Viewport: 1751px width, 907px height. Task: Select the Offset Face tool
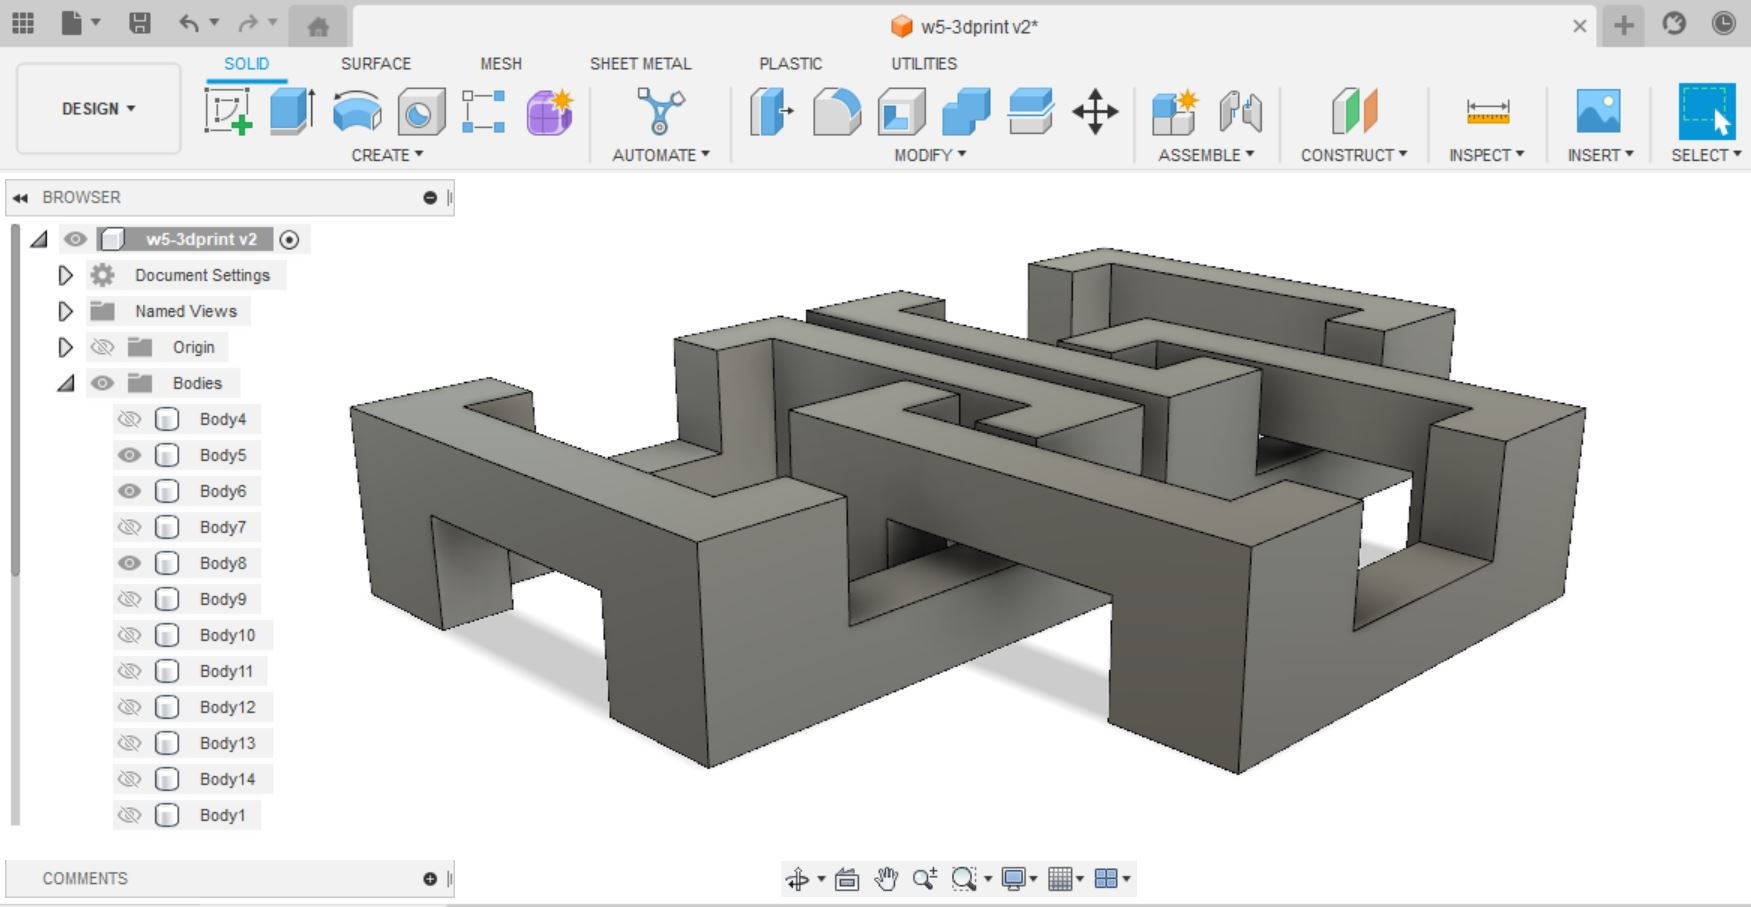(1030, 110)
